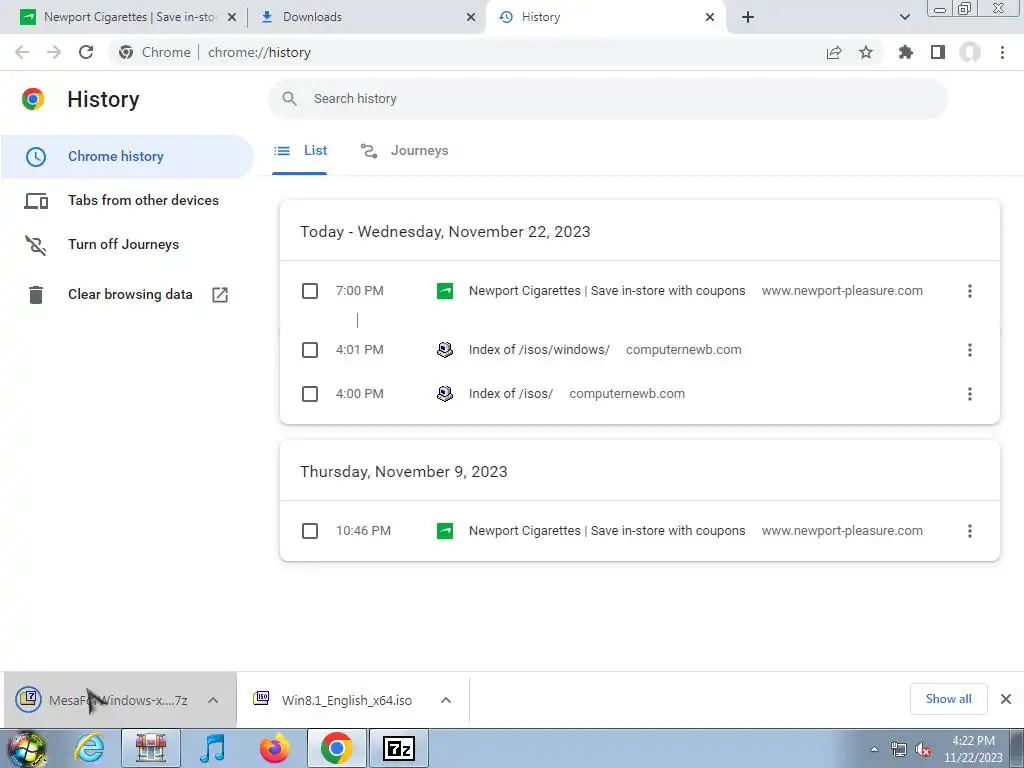Select the 10:46 PM November 9 entry checkbox

[310, 531]
